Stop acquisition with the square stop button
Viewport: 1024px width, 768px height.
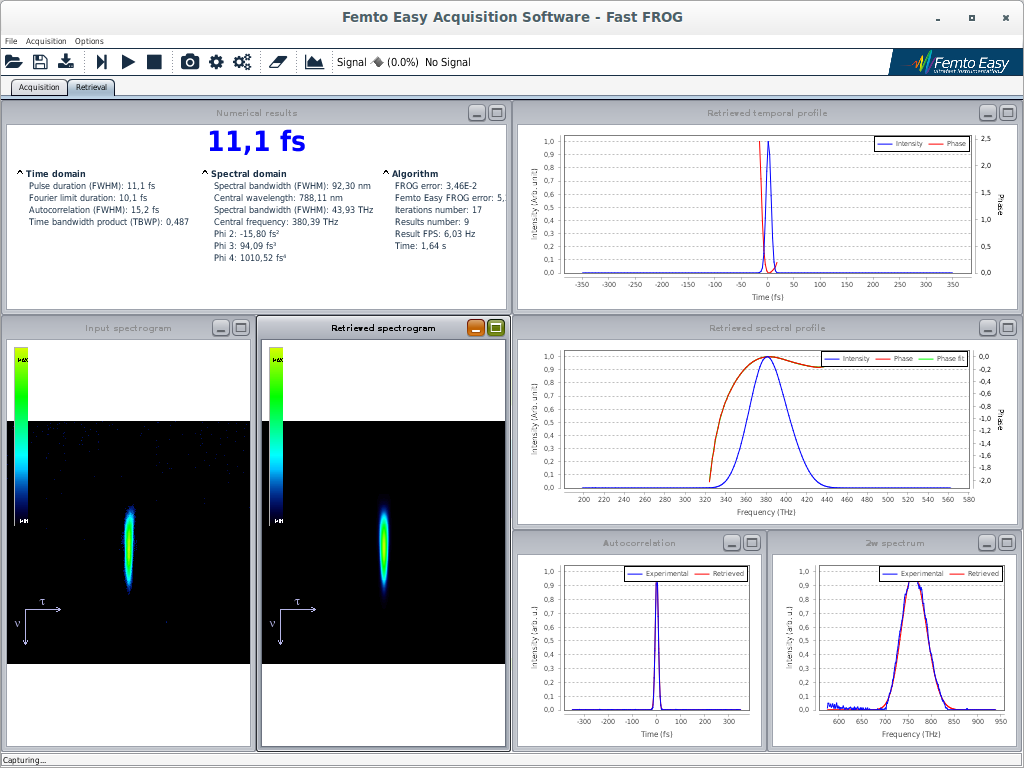coord(154,62)
